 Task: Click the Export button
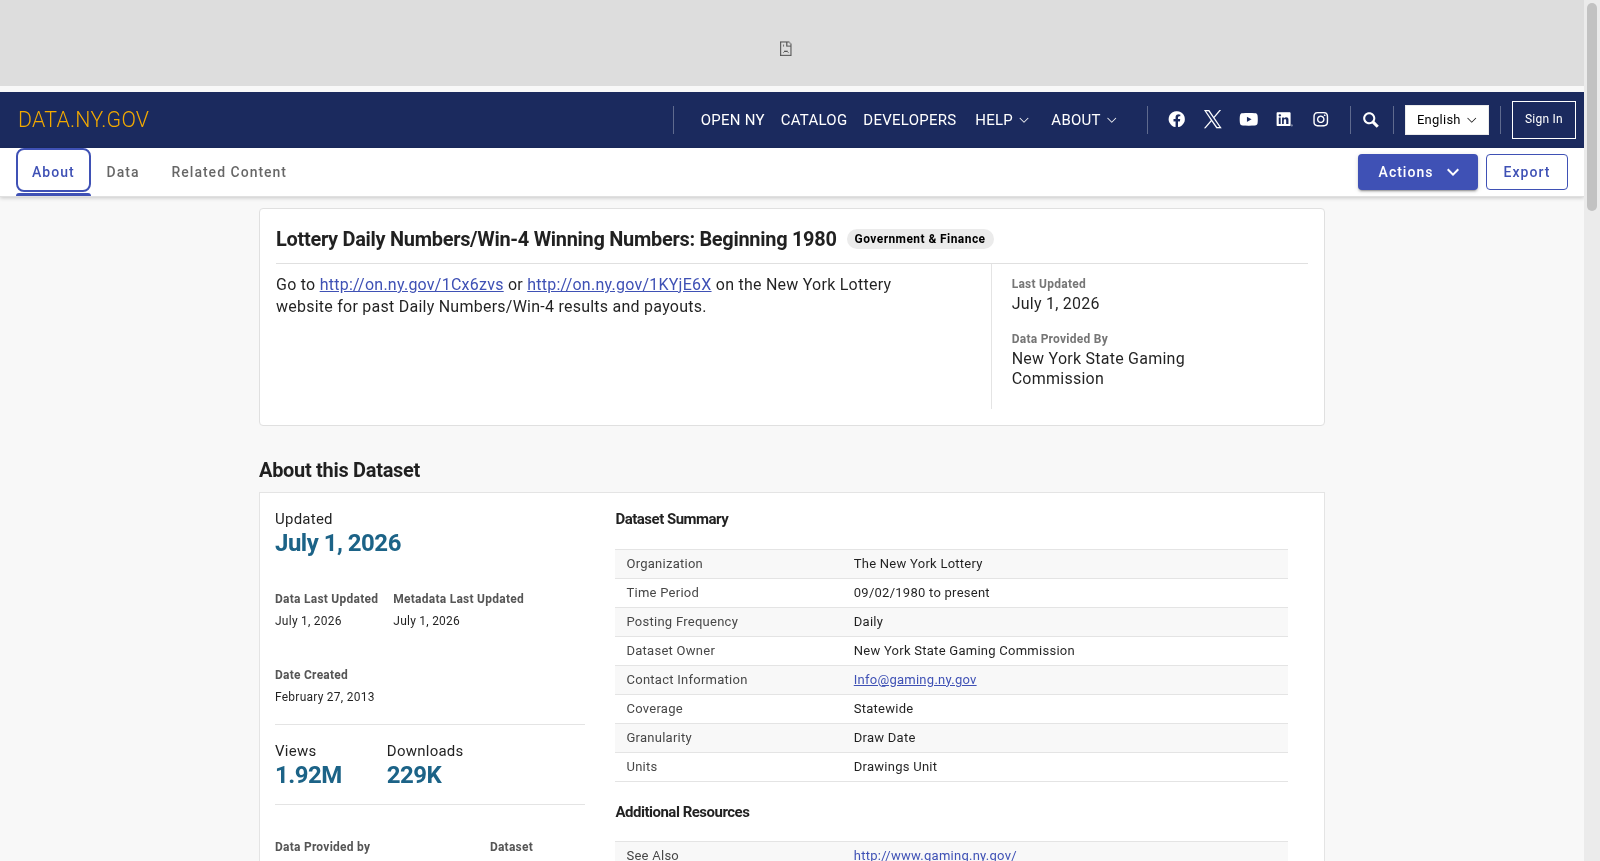coord(1526,172)
